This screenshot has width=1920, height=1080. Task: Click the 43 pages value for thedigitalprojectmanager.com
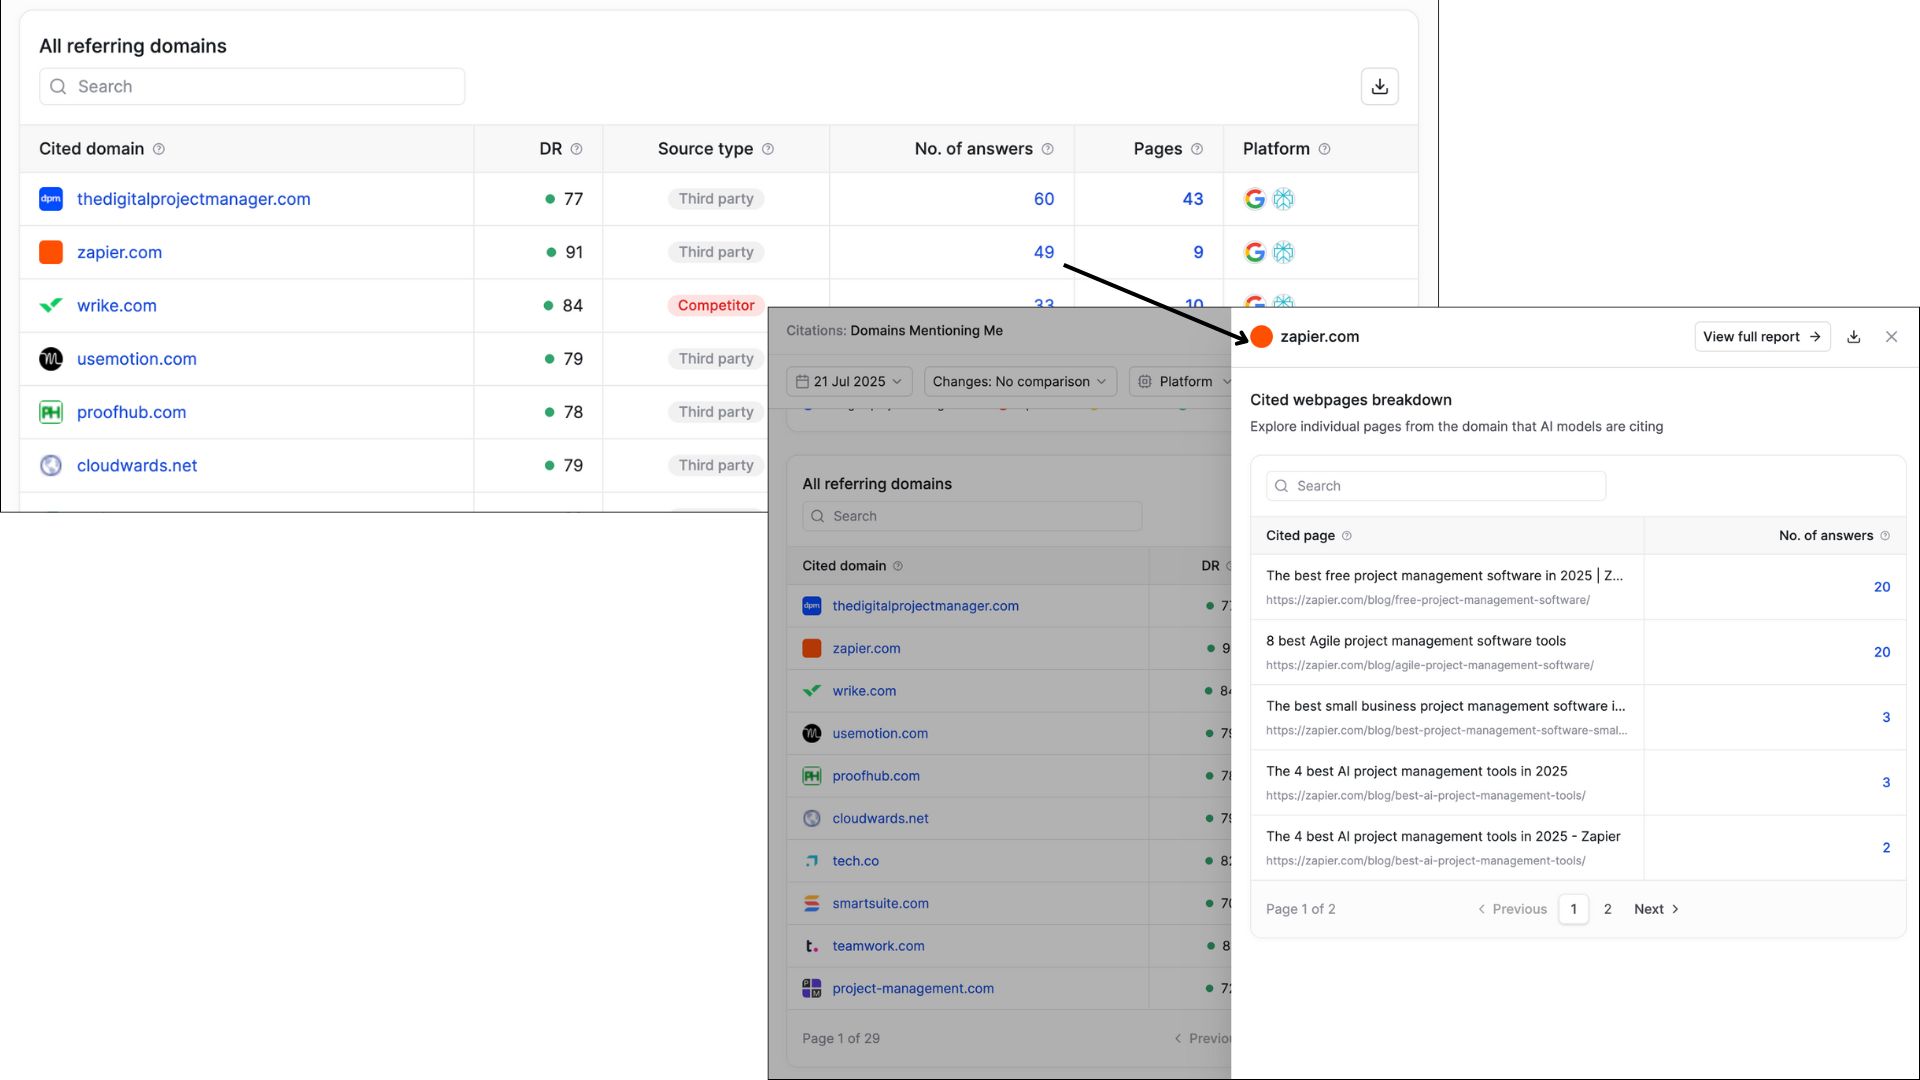coord(1193,199)
